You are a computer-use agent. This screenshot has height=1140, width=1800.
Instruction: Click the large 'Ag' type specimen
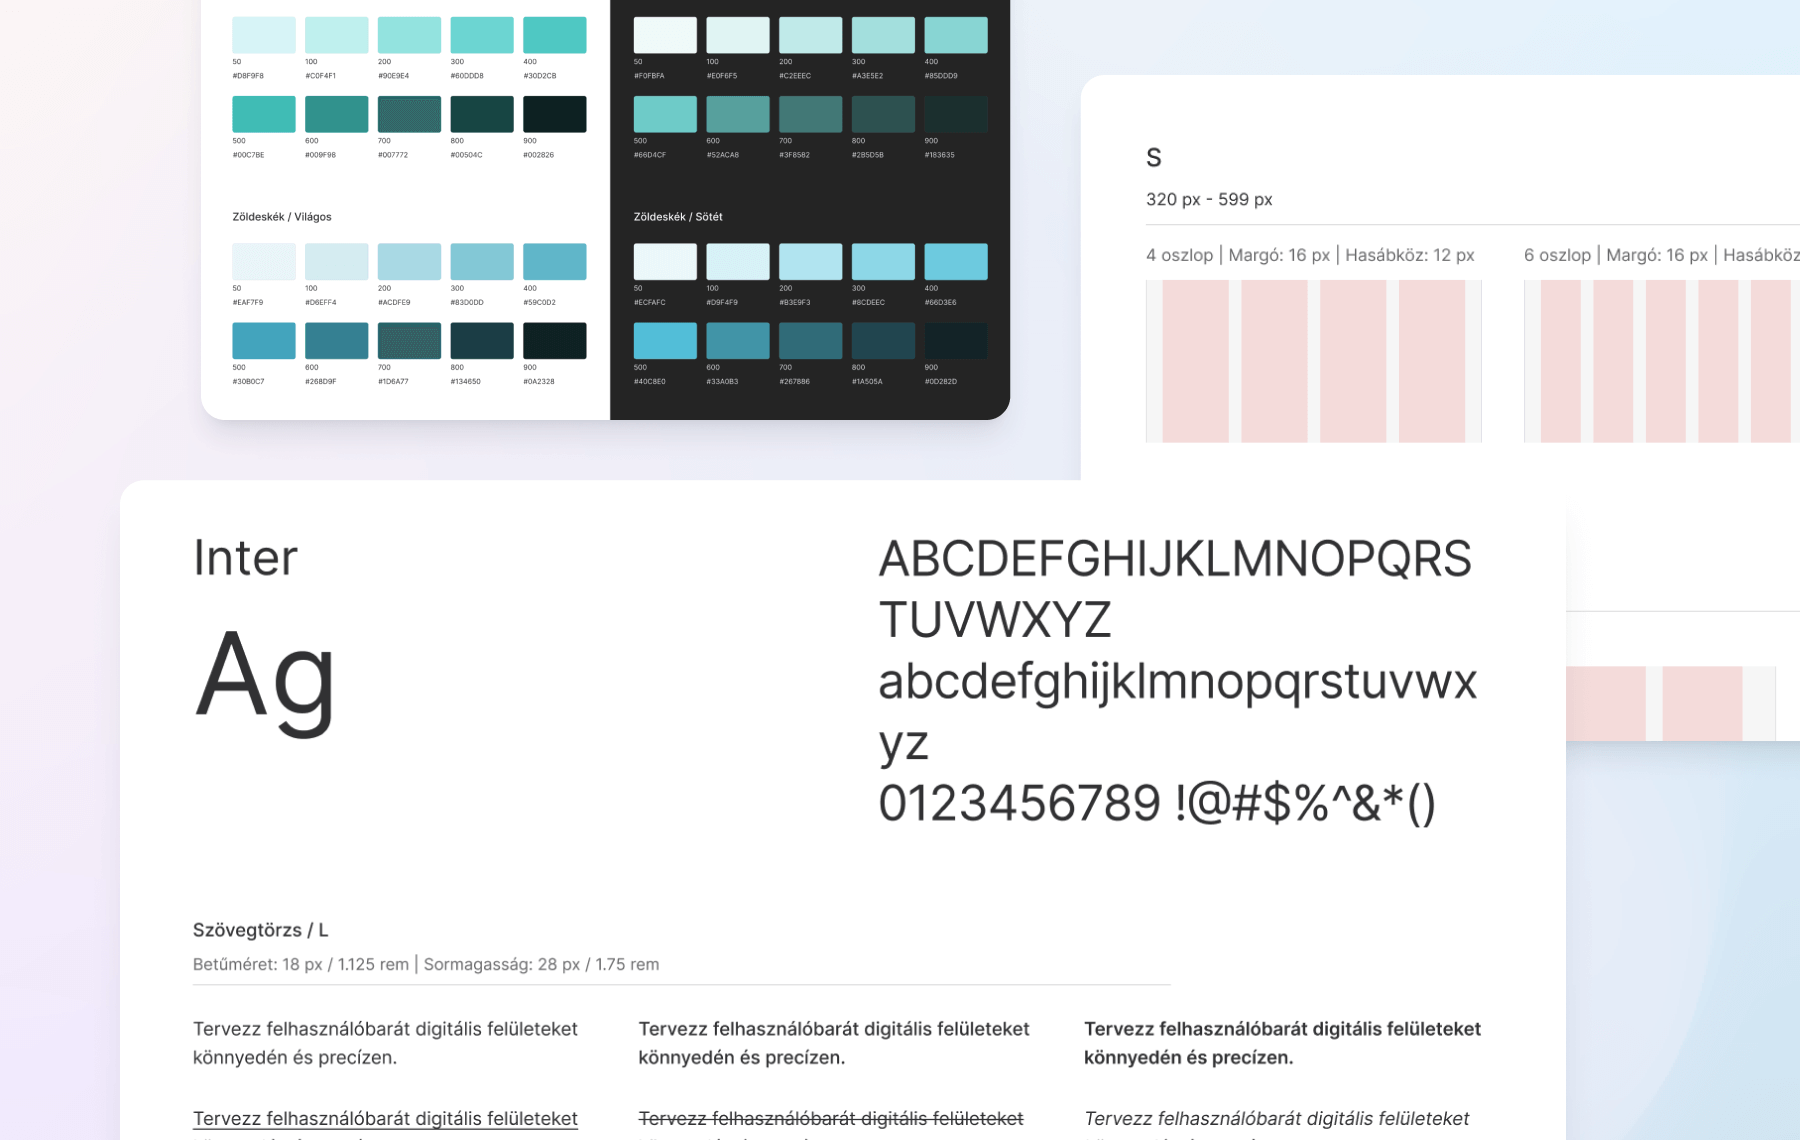tap(265, 682)
